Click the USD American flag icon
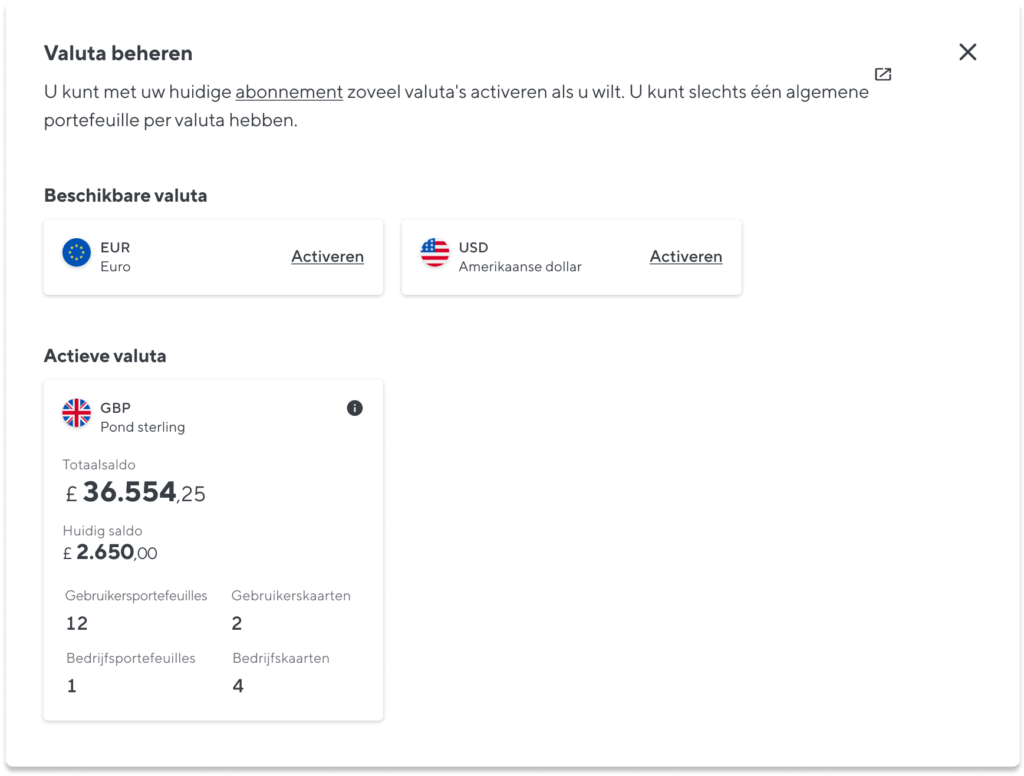This screenshot has height=776, width=1024. [435, 253]
